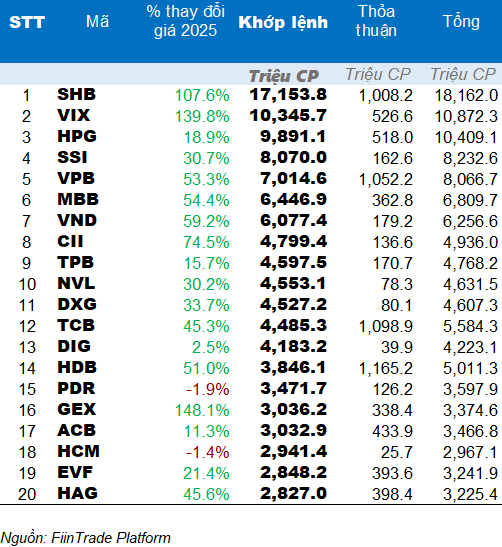Select the HCM ticker cell
The height and width of the screenshot is (547, 502).
78,451
